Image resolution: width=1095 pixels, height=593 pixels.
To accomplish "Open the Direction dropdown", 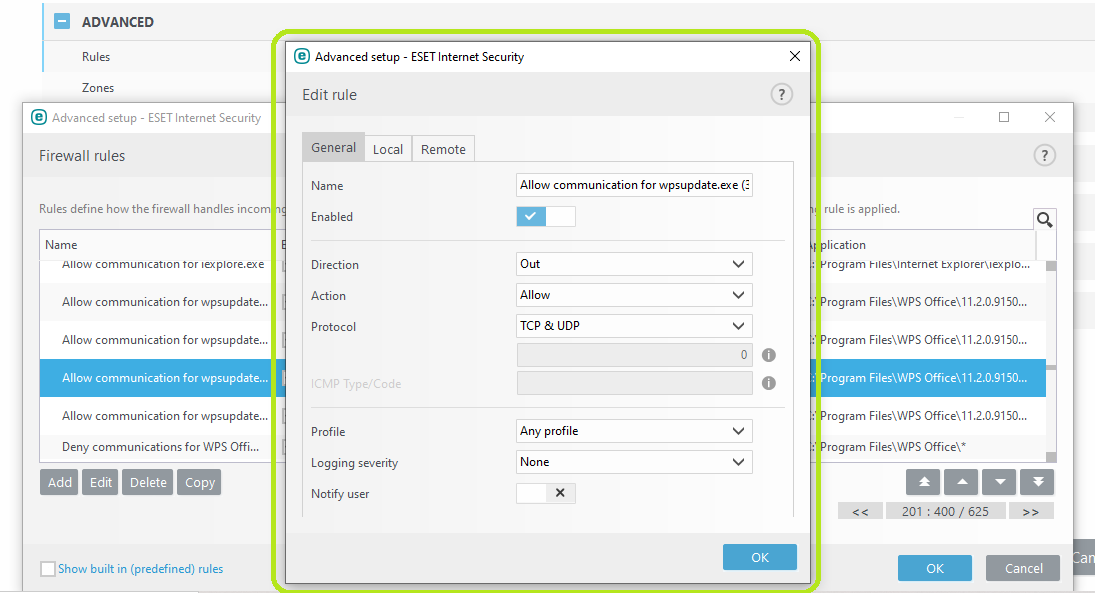I will tap(634, 264).
